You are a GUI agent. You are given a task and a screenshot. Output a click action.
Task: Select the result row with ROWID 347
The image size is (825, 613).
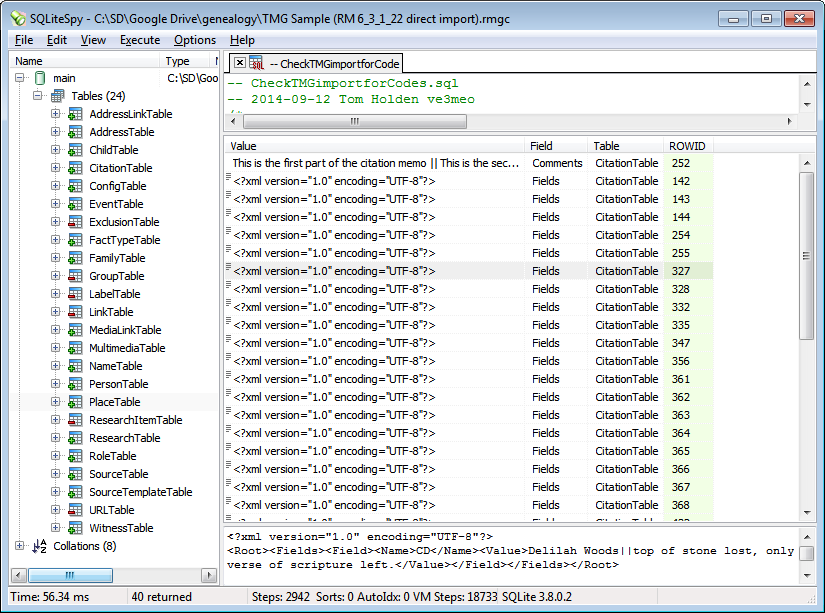[x=469, y=343]
